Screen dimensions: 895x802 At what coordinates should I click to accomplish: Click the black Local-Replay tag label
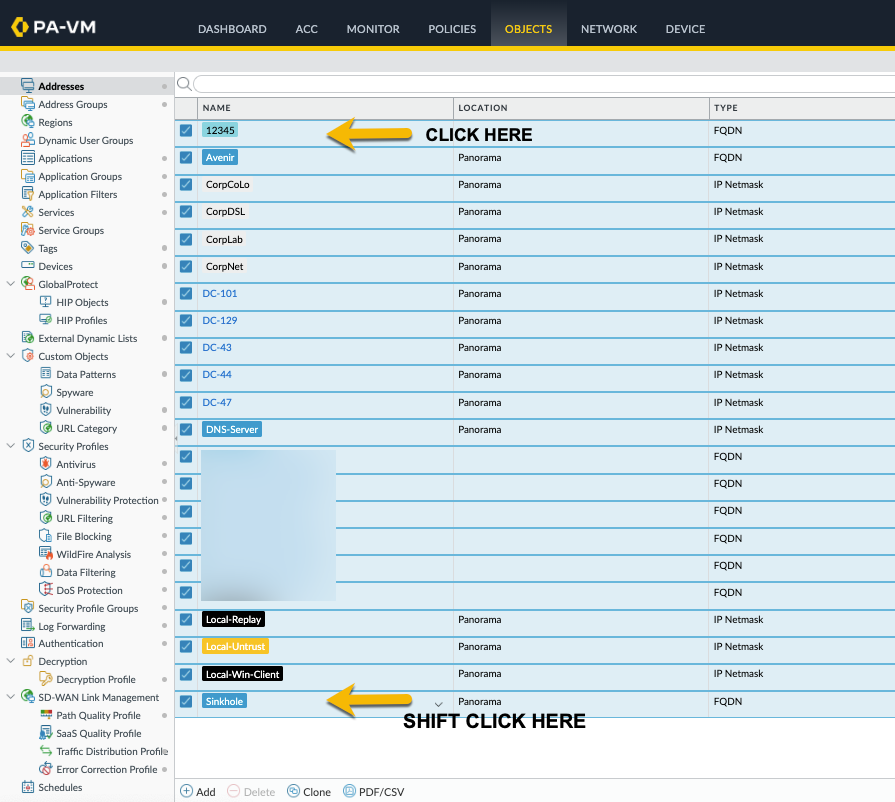pos(233,619)
